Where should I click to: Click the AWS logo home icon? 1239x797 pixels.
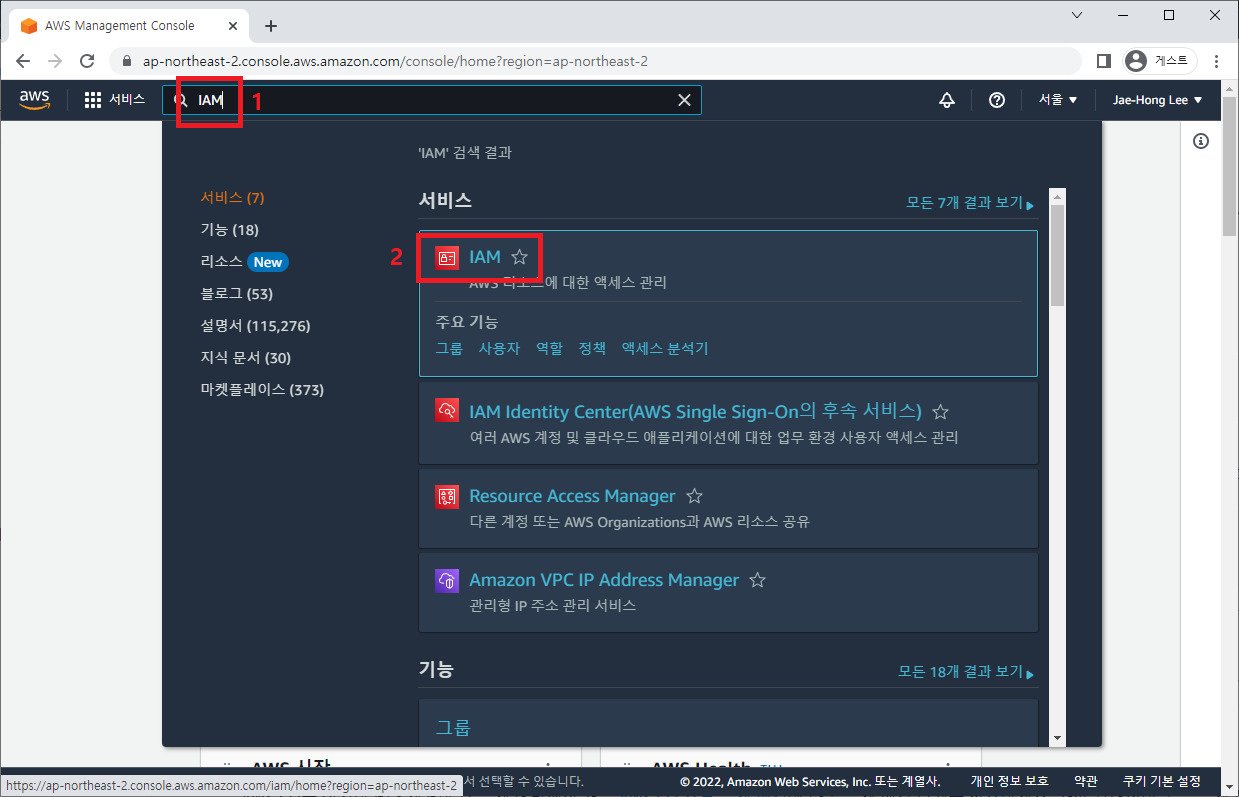point(34,99)
